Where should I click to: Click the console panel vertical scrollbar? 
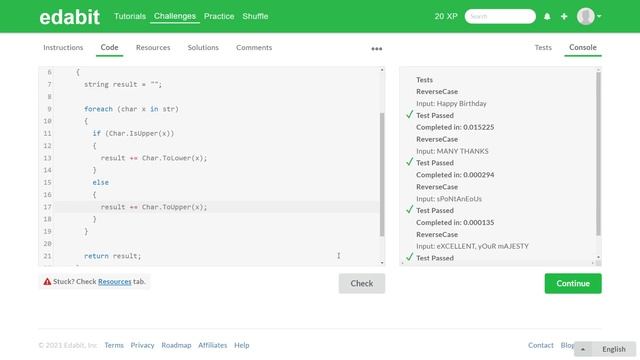[x=598, y=154]
